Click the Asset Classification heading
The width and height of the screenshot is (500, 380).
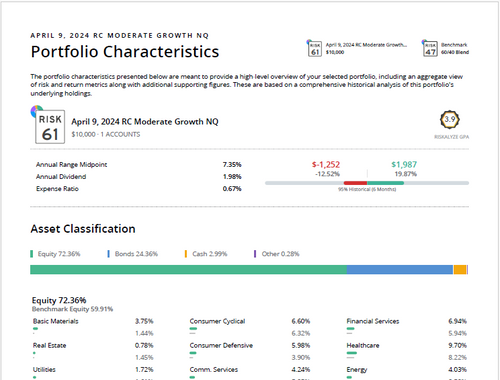83,229
